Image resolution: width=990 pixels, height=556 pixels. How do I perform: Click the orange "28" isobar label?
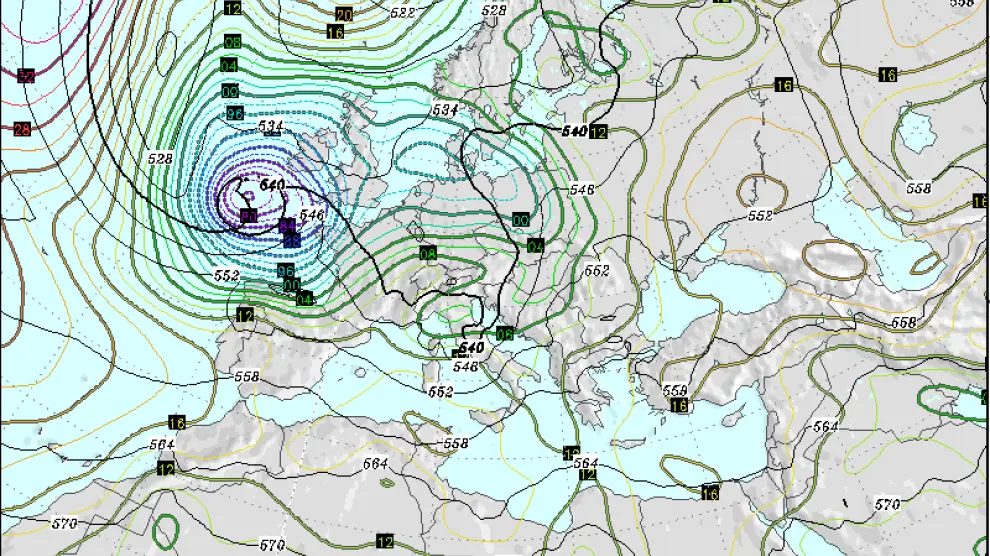[22, 129]
